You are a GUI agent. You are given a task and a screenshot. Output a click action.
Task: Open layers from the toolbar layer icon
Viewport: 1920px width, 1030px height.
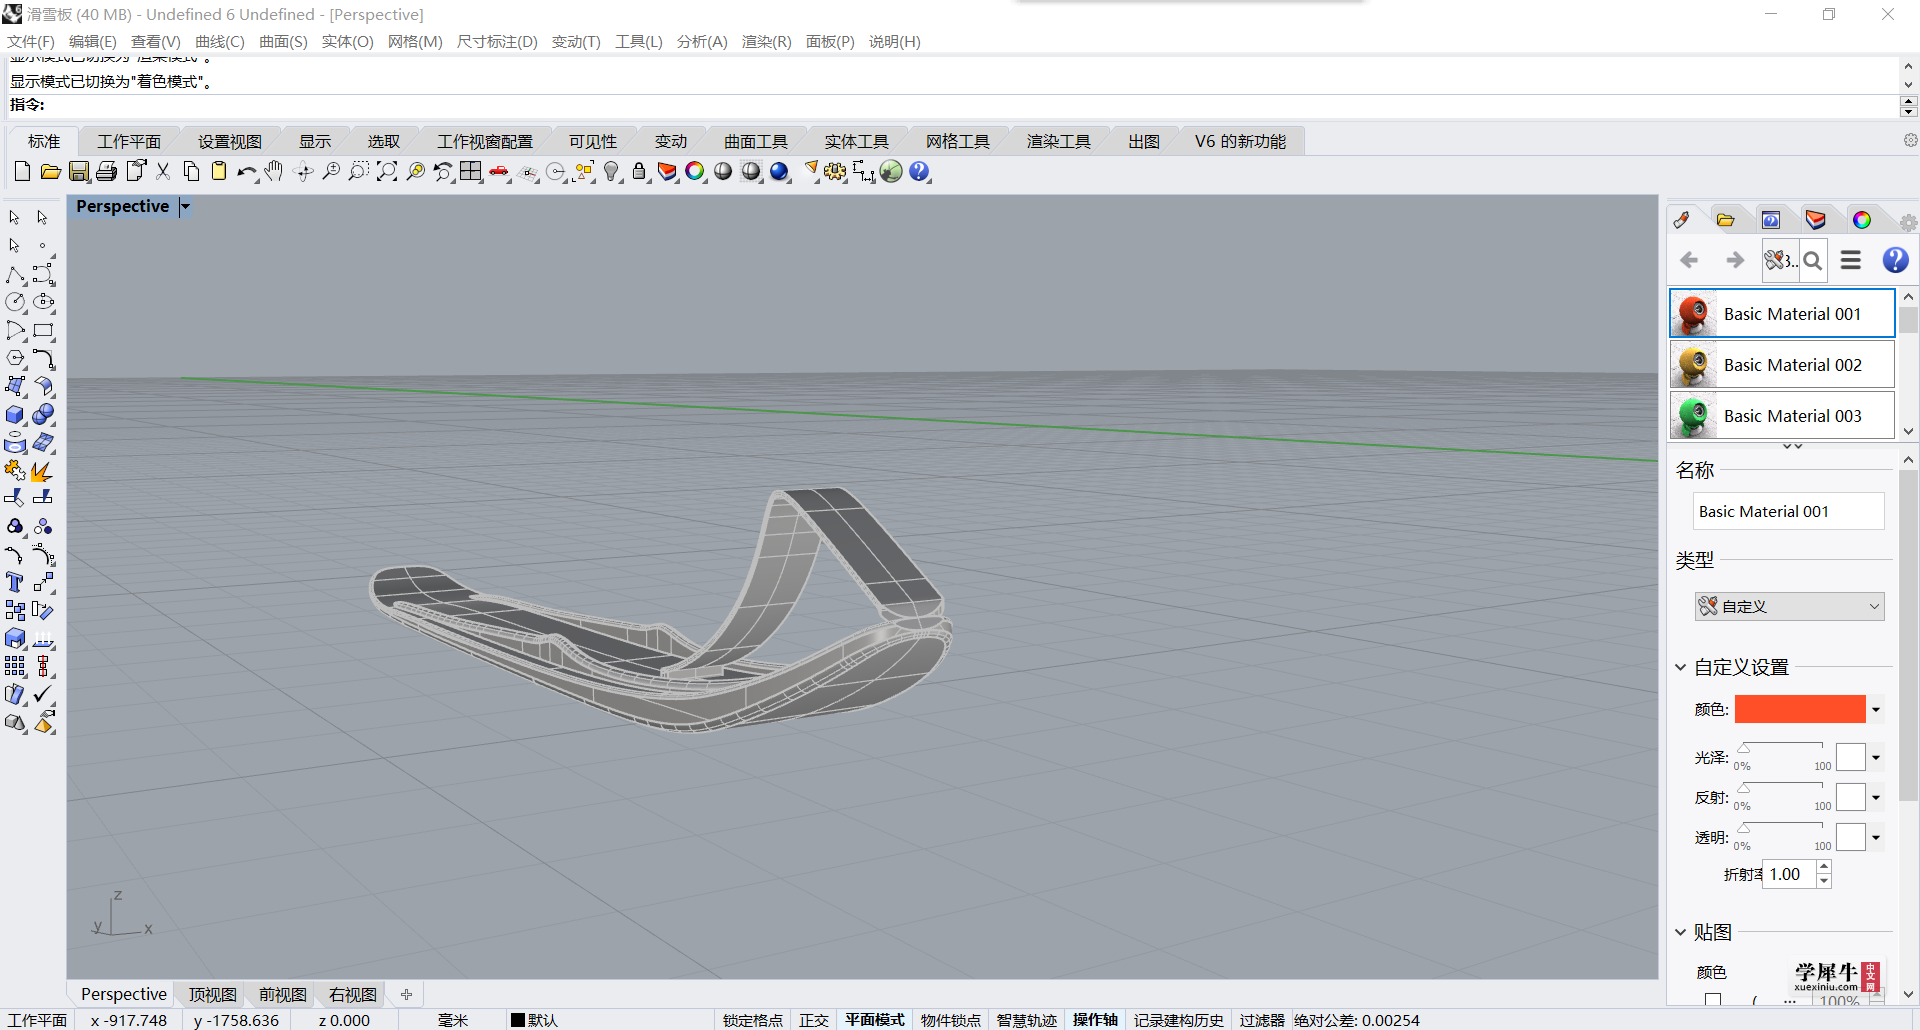[667, 172]
